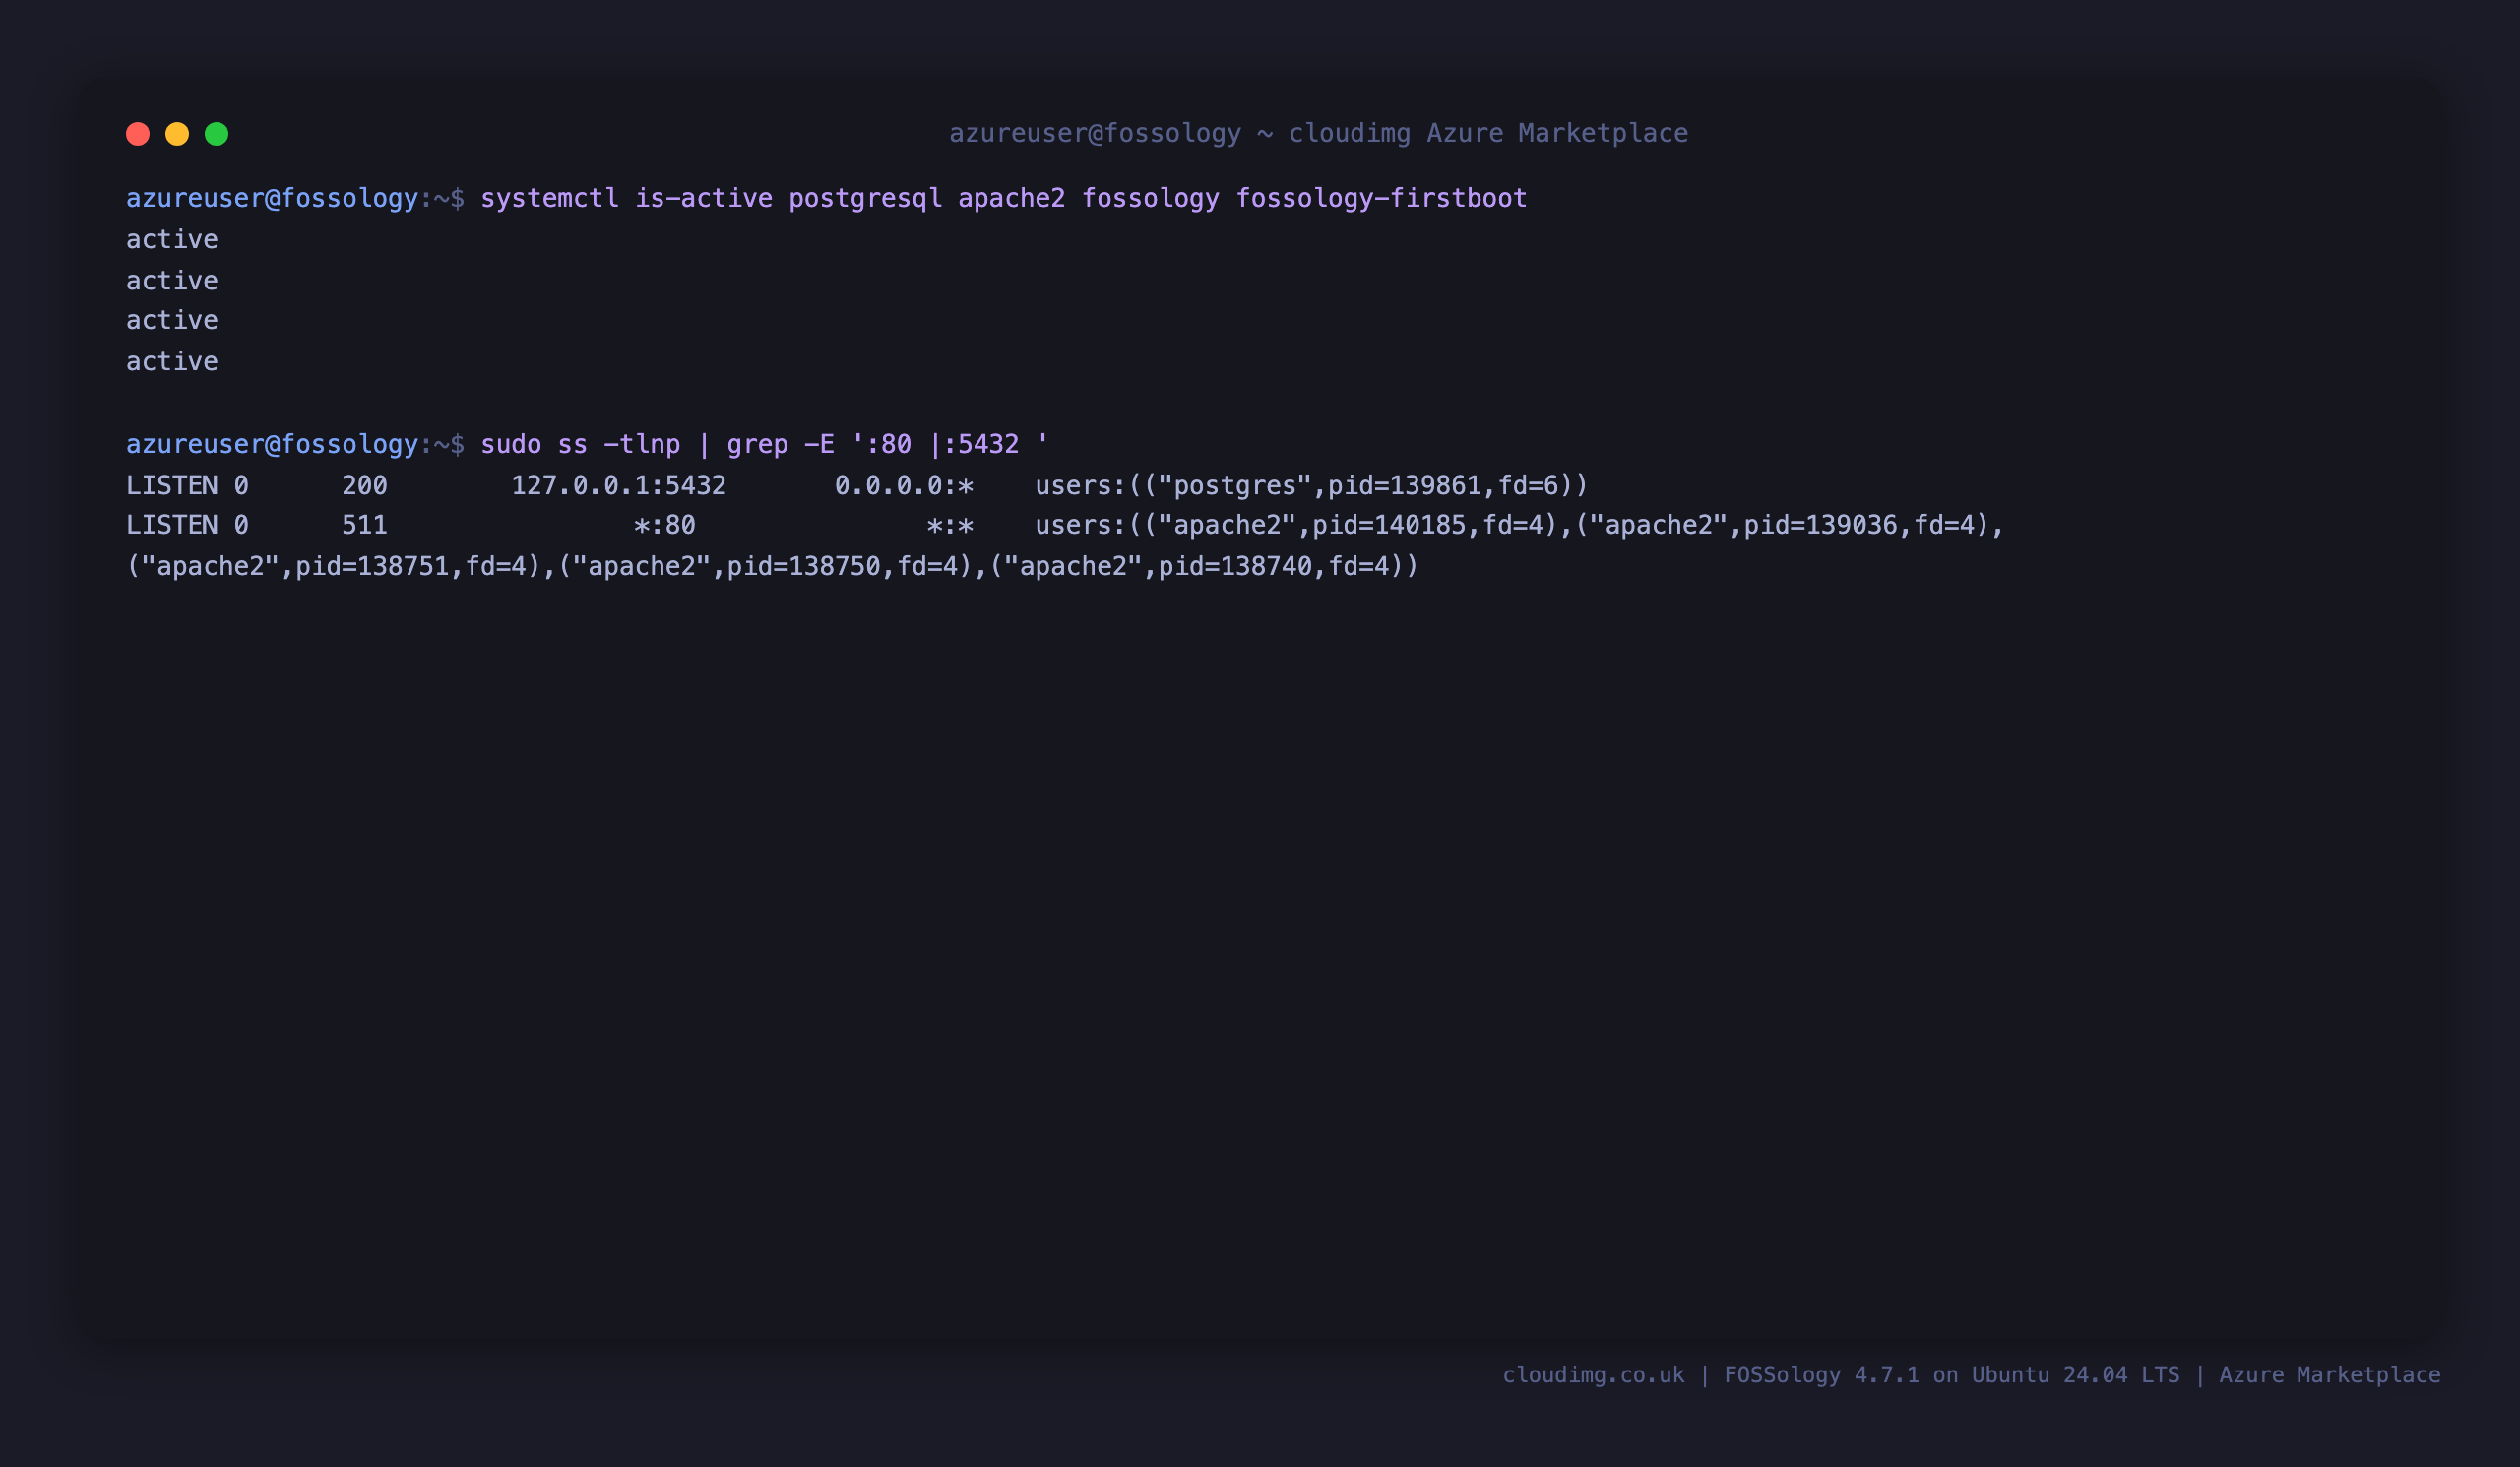2520x1467 pixels.
Task: Click the '0.0.0.0:*' peer address
Action: 904,485
